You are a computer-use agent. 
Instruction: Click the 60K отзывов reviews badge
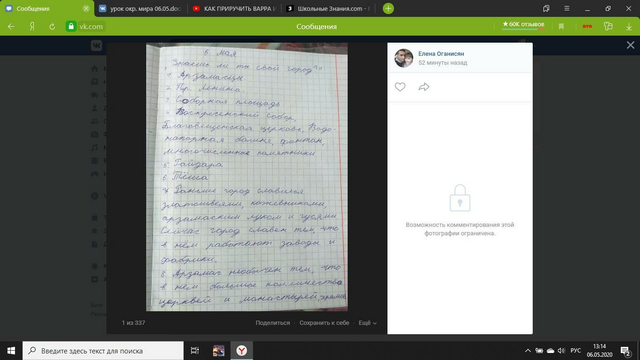click(x=523, y=25)
